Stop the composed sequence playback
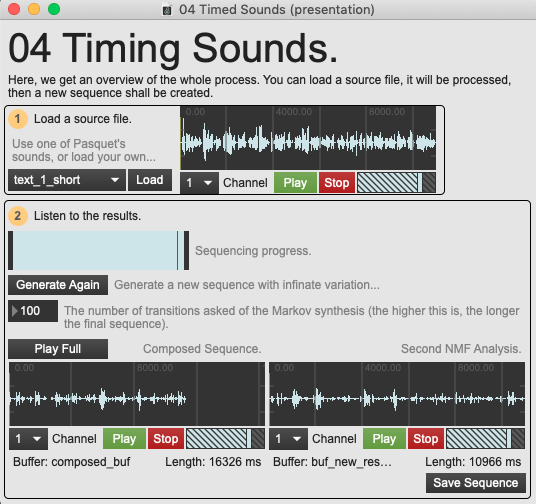Screen dimensions: 536x504 click(x=166, y=438)
